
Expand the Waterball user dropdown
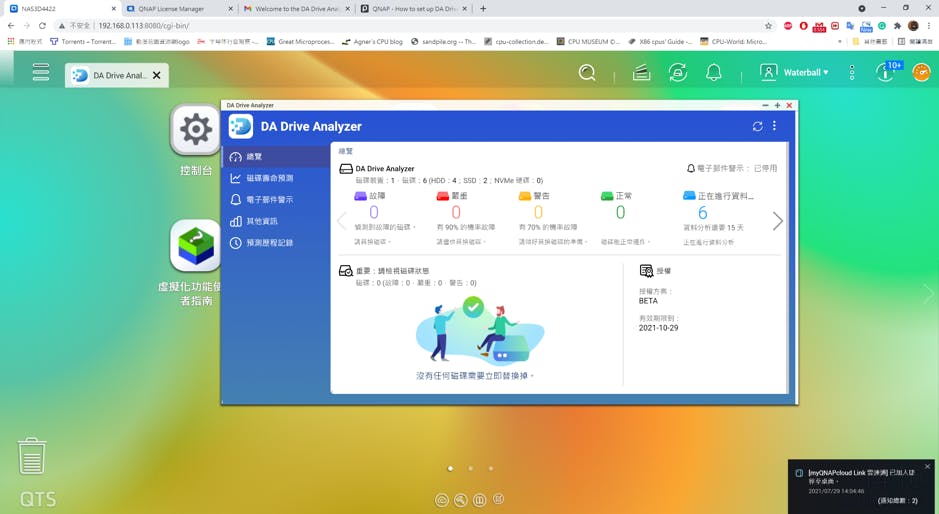(794, 72)
